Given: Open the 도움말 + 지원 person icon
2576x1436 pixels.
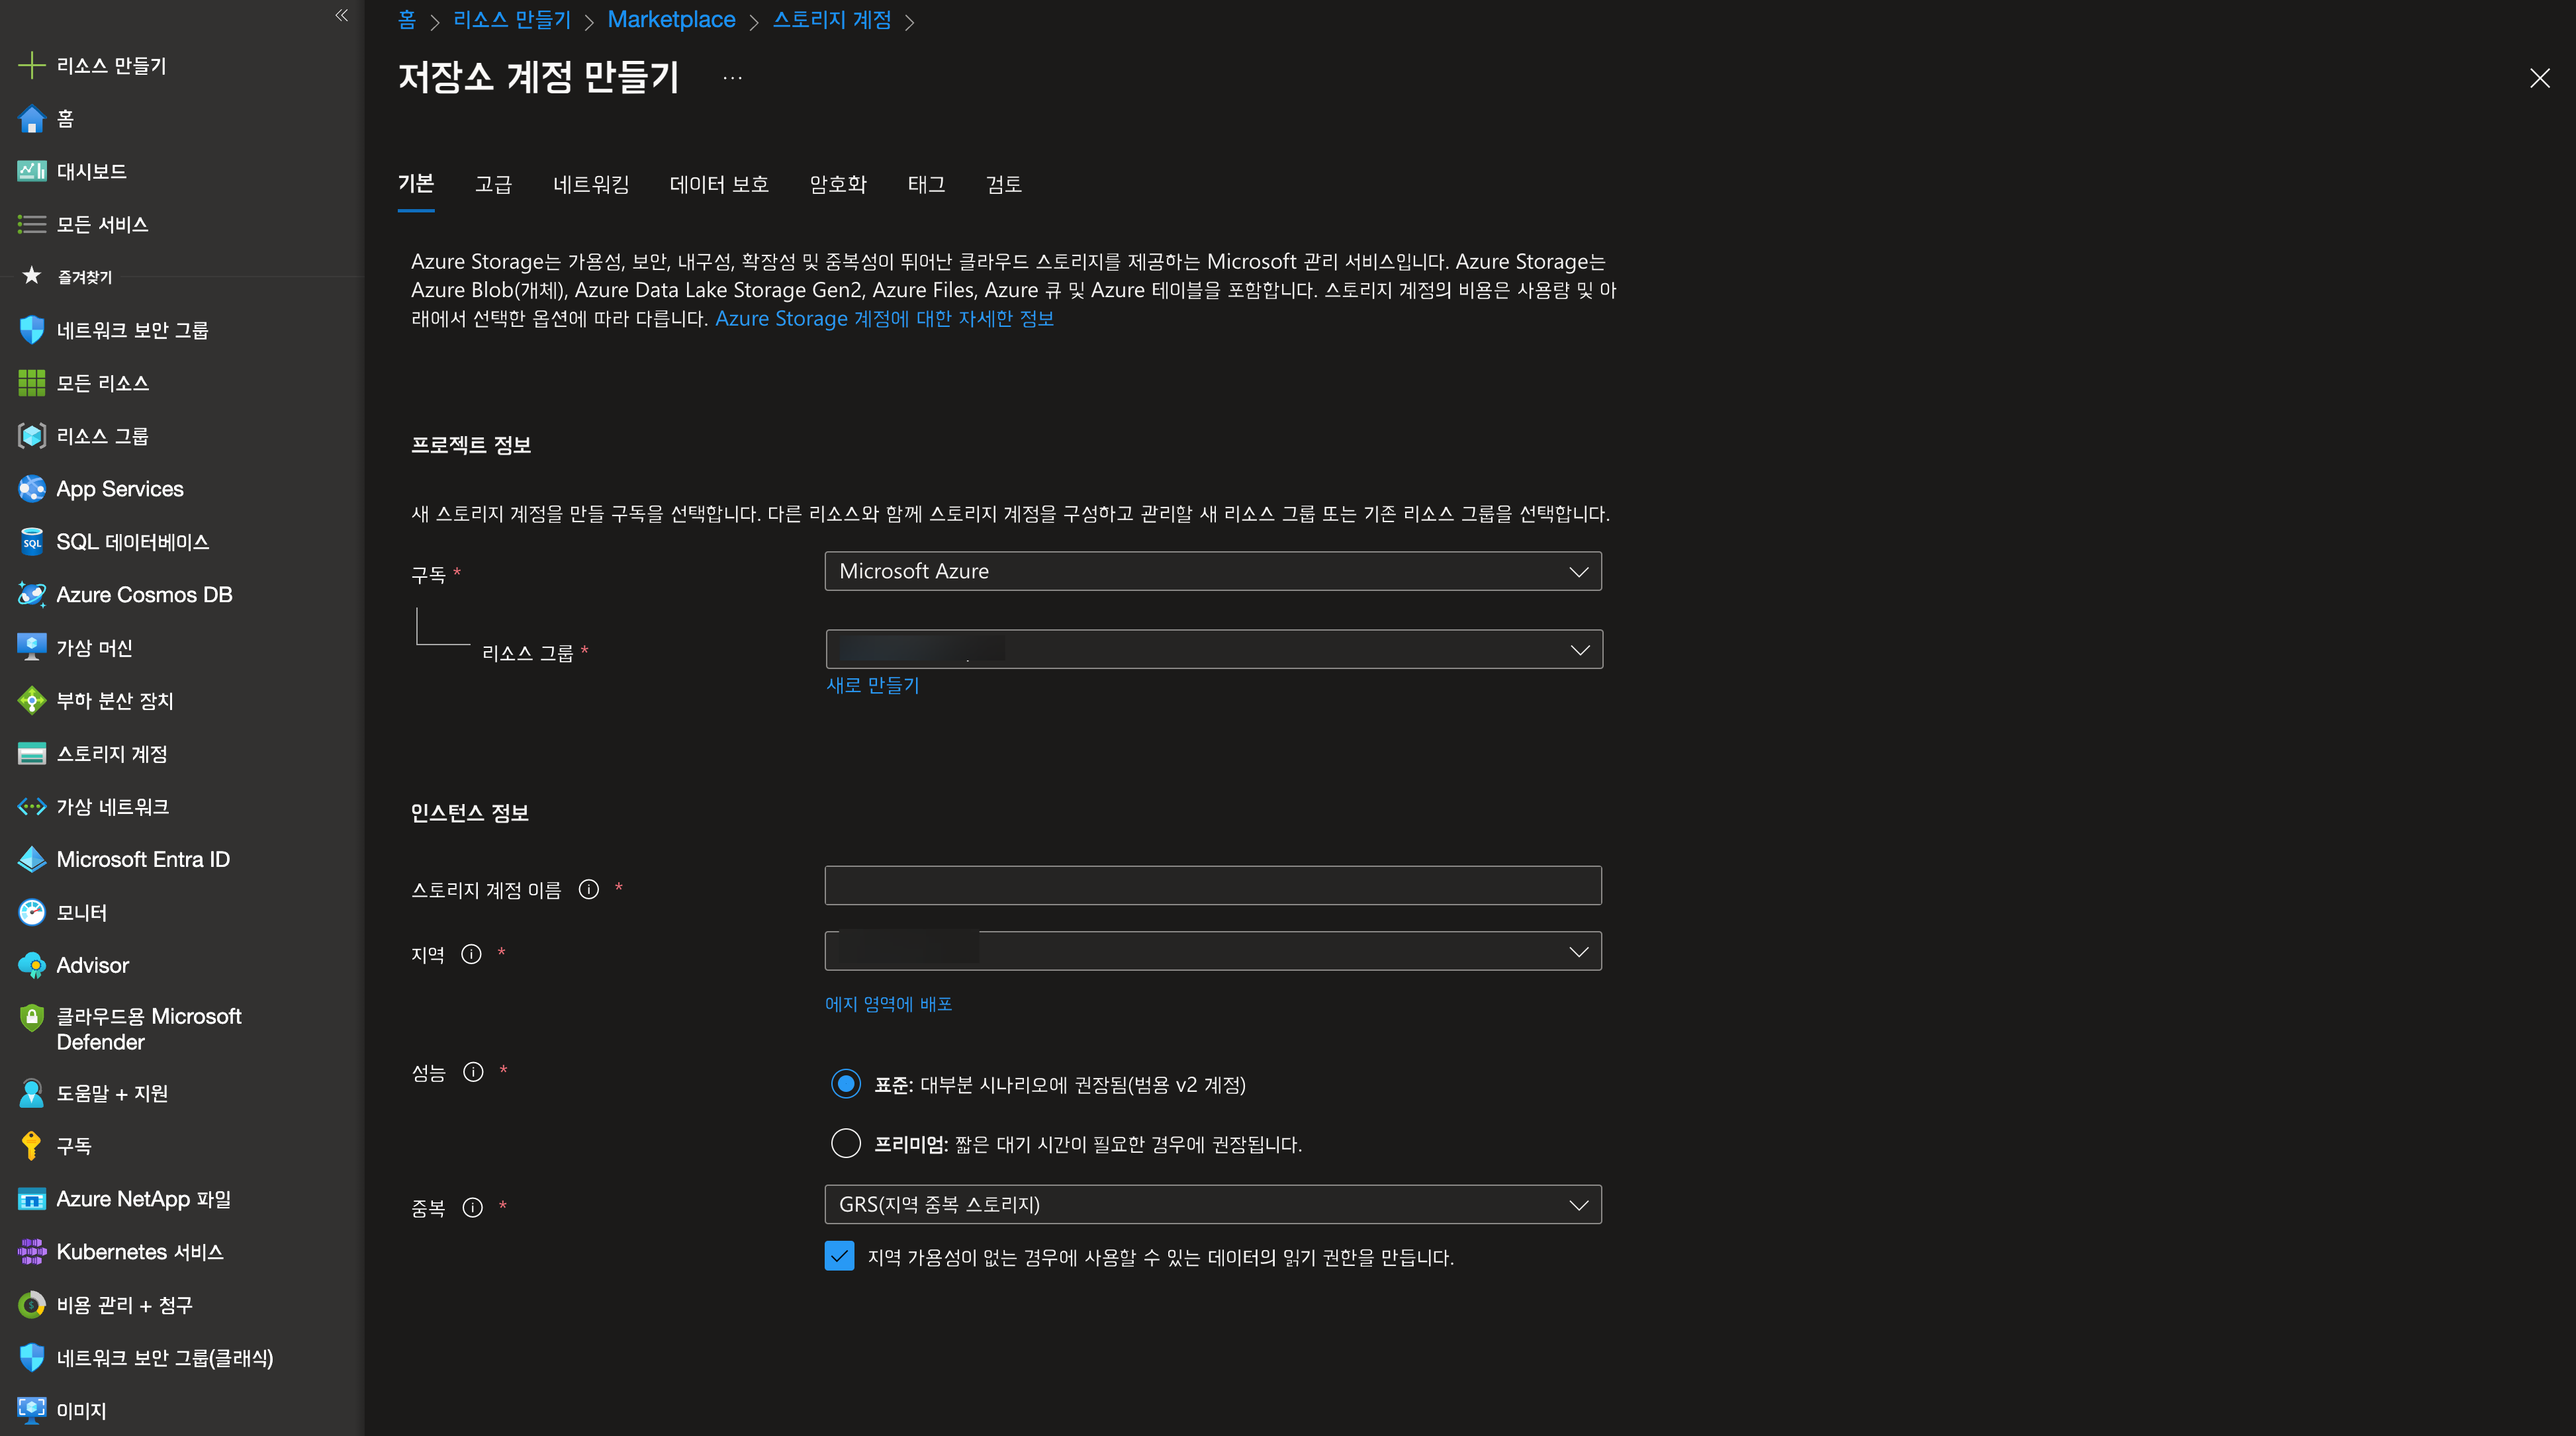Looking at the screenshot, I should [x=32, y=1093].
